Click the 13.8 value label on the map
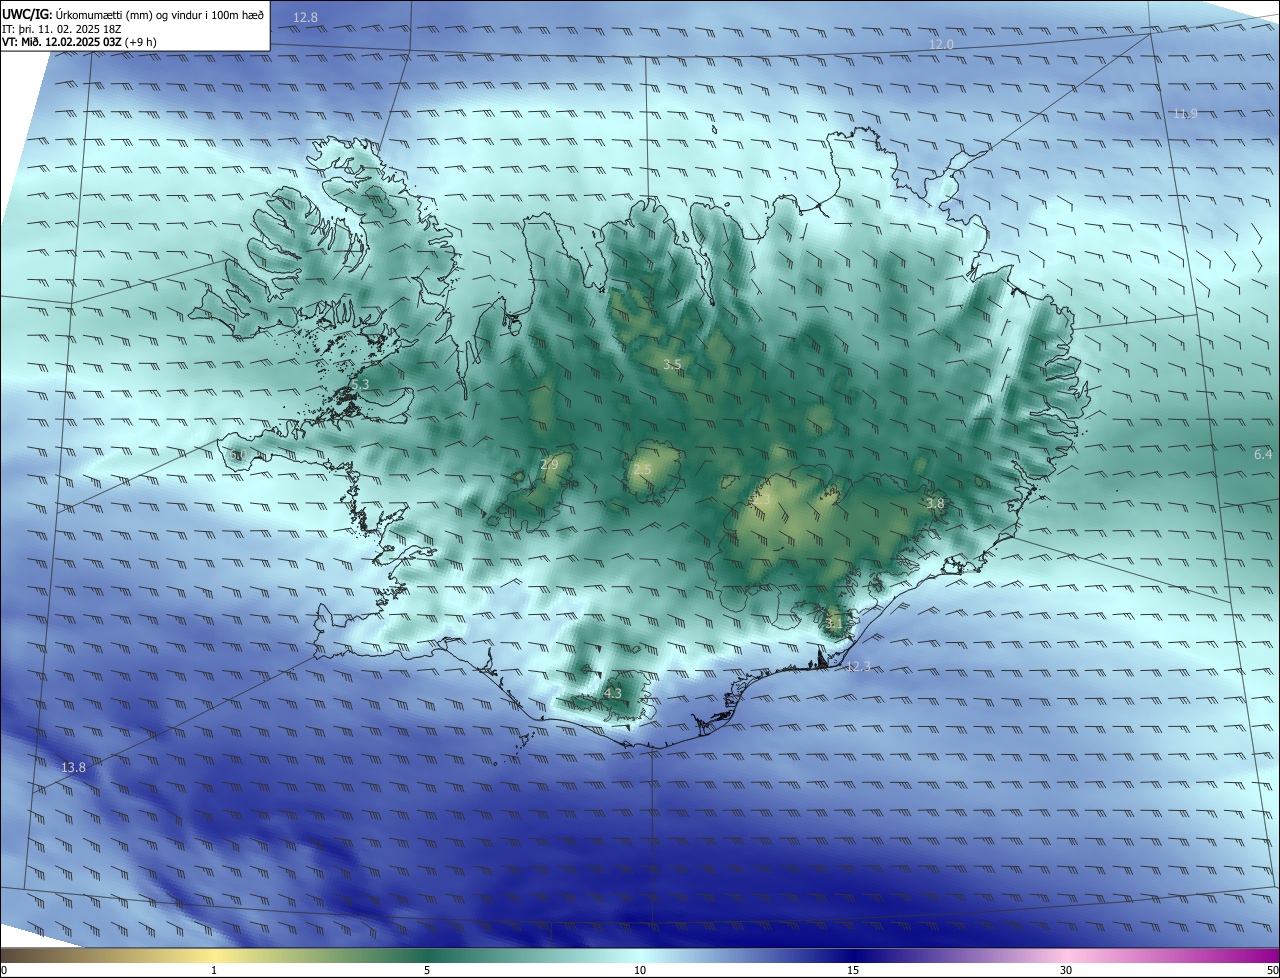This screenshot has height=978, width=1280. click(73, 767)
